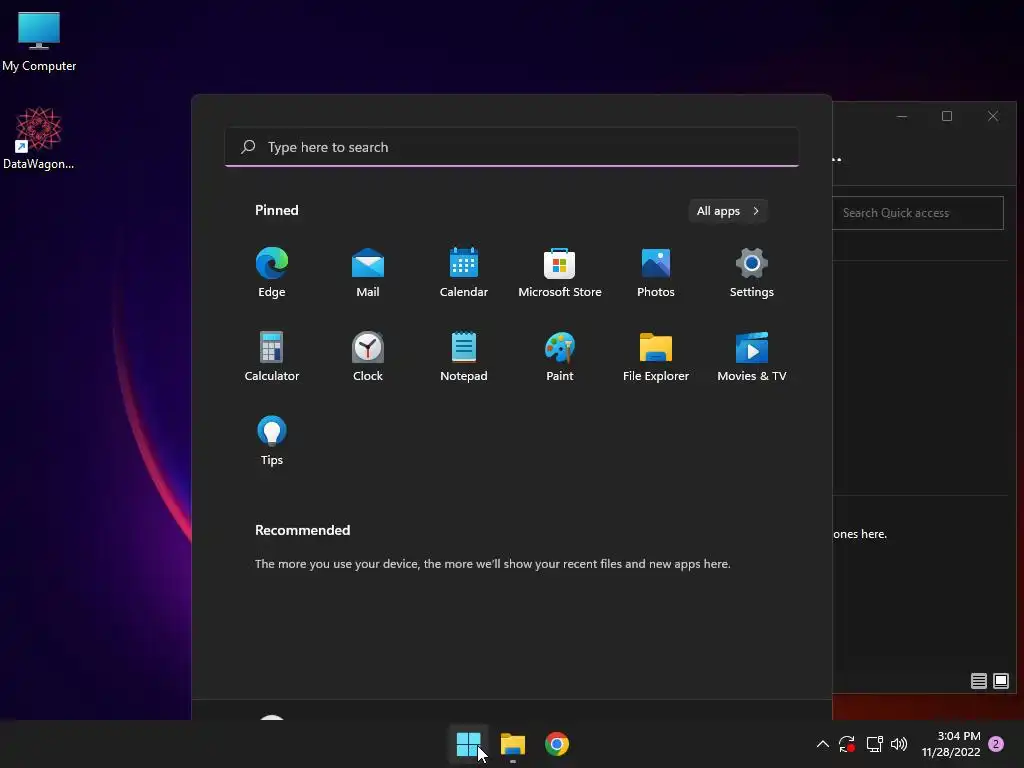Open Notepad
This screenshot has width=1024, height=768.
[x=464, y=357]
